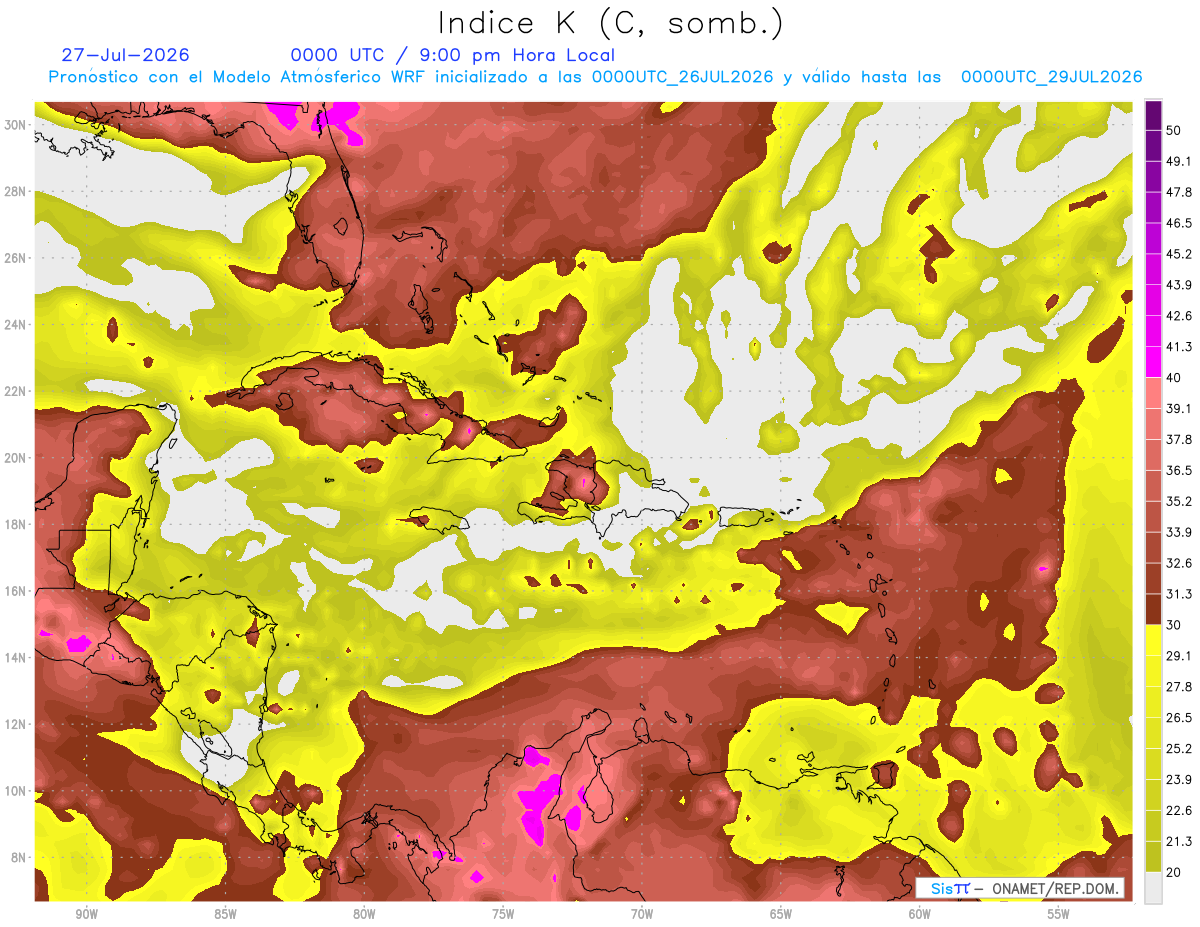
Task: Click the longitude label "85W"
Action: (225, 915)
